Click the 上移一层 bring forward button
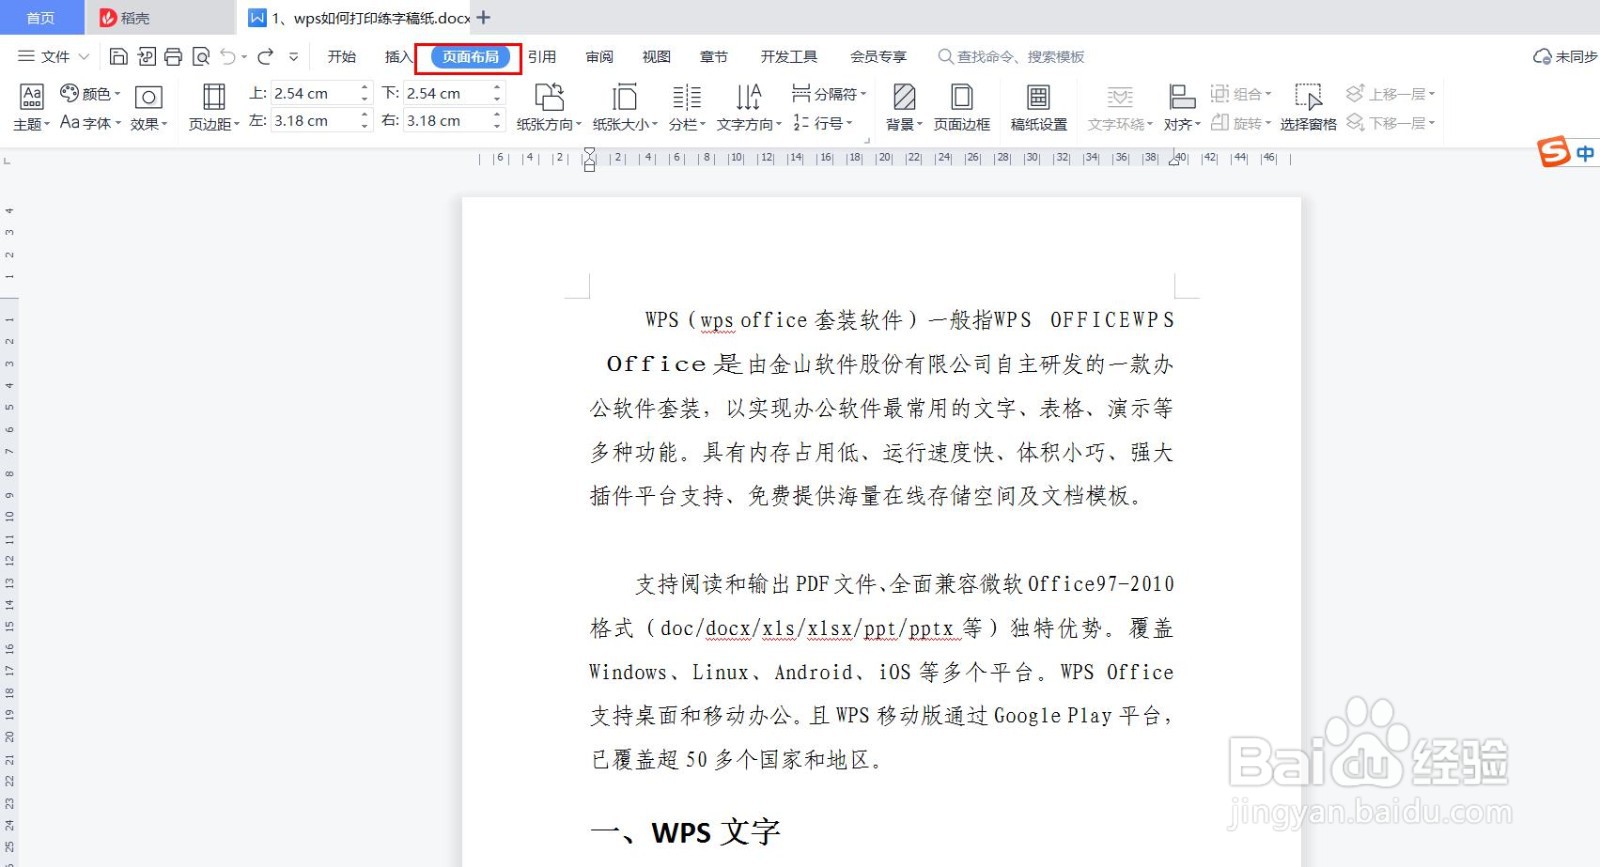The width and height of the screenshot is (1600, 867). (x=1391, y=94)
